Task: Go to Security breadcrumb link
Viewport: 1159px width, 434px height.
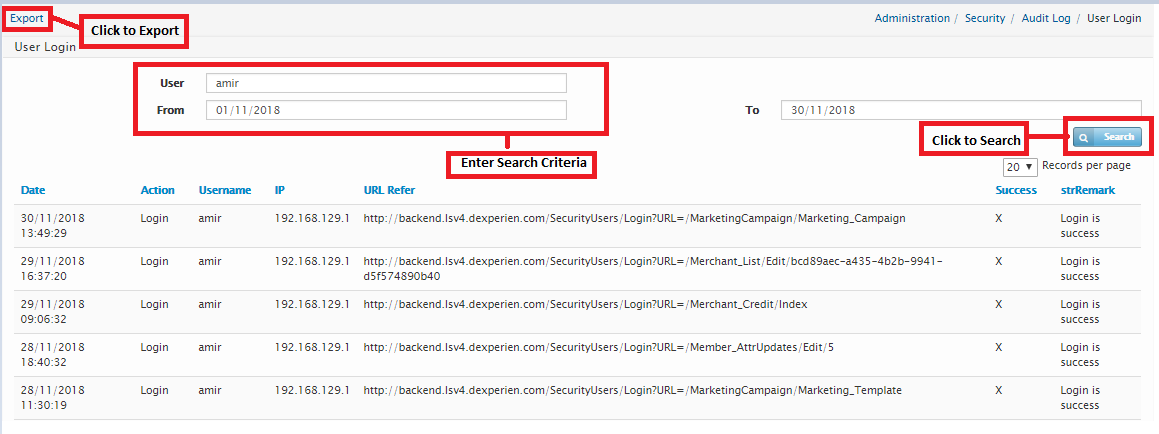Action: tap(985, 18)
